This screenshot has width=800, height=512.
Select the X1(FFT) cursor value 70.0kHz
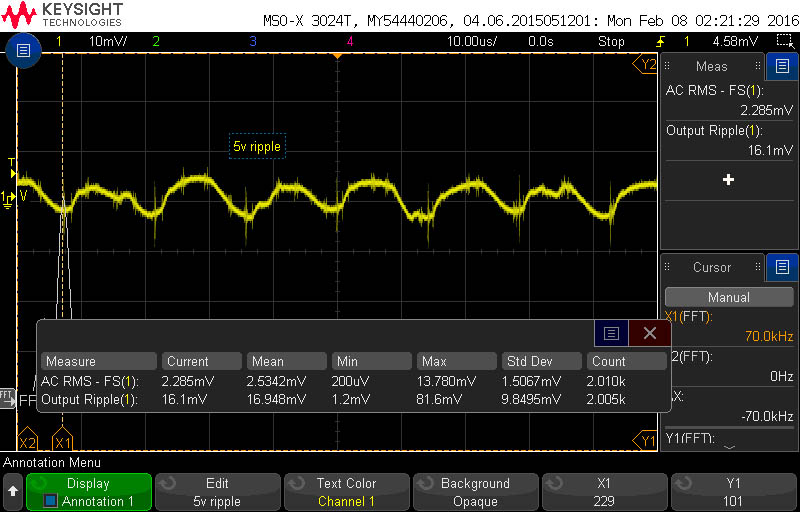pos(769,337)
